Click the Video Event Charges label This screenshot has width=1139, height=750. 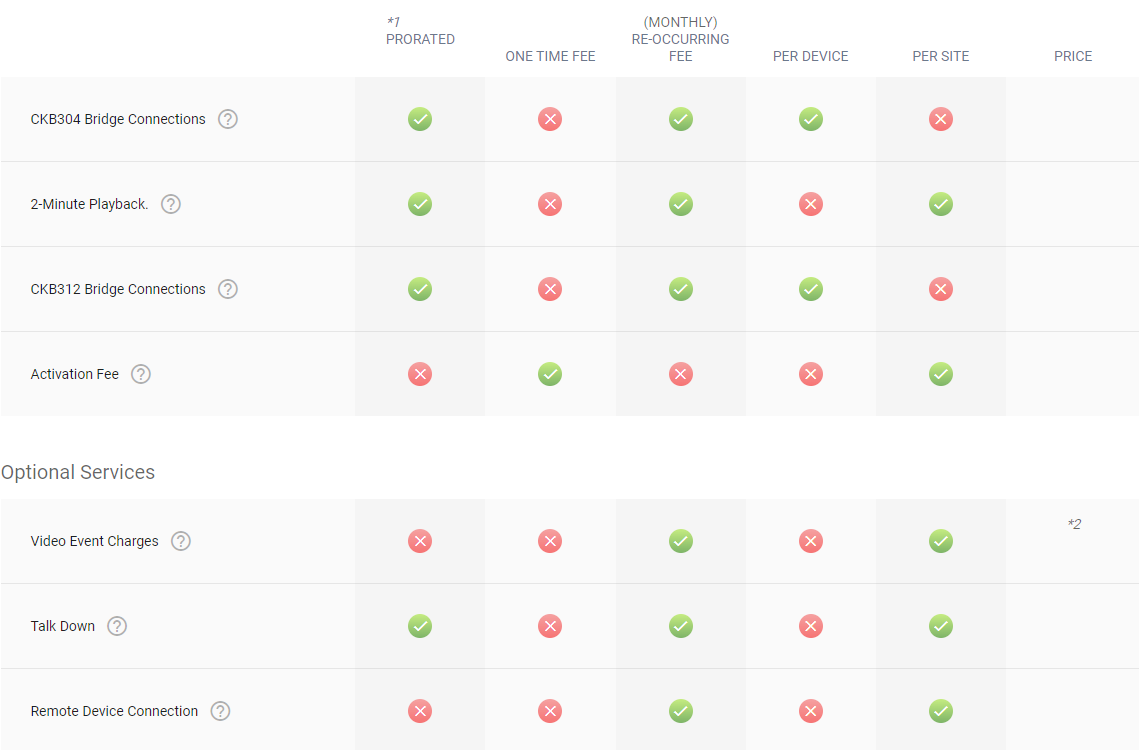(x=94, y=541)
